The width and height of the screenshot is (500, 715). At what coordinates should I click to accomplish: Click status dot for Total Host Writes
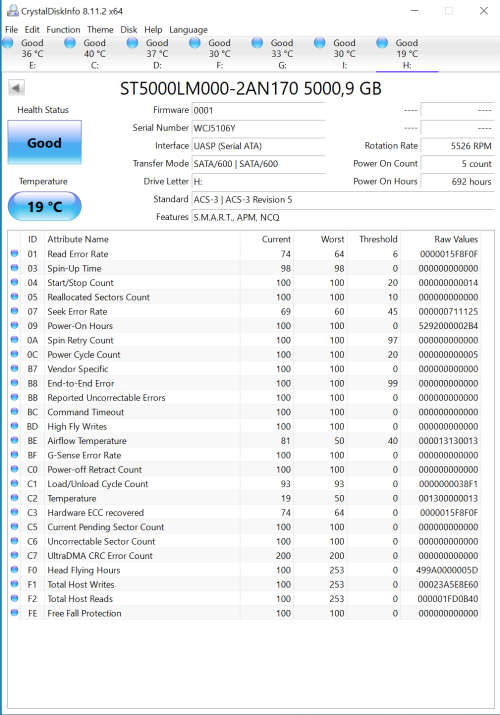[x=15, y=584]
